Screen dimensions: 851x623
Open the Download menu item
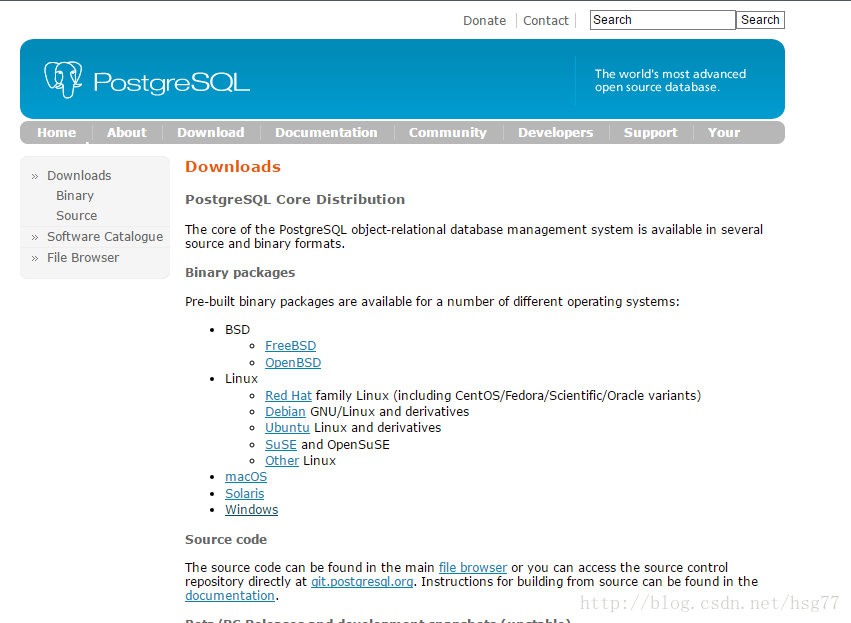pyautogui.click(x=211, y=132)
